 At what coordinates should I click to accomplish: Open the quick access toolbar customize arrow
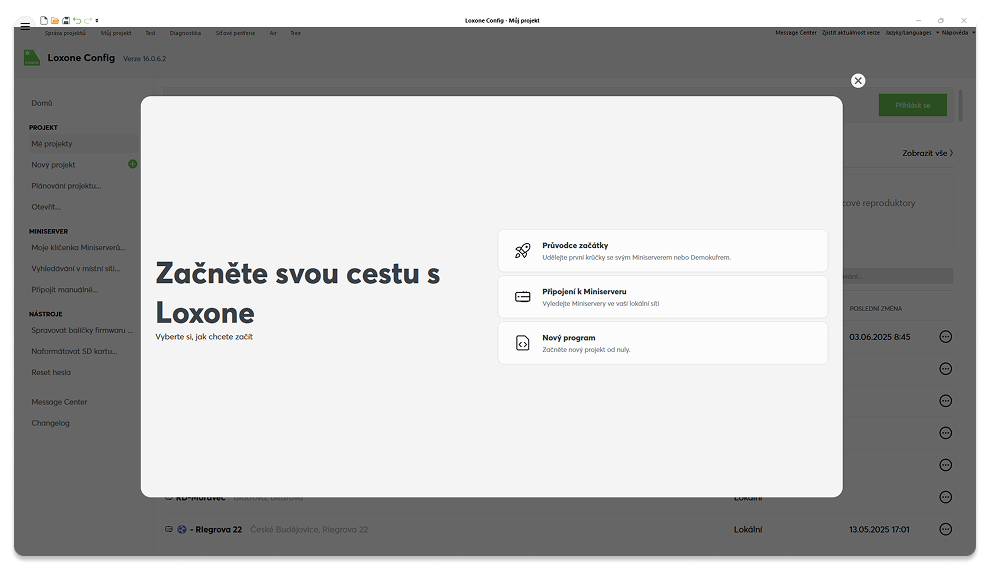click(97, 21)
